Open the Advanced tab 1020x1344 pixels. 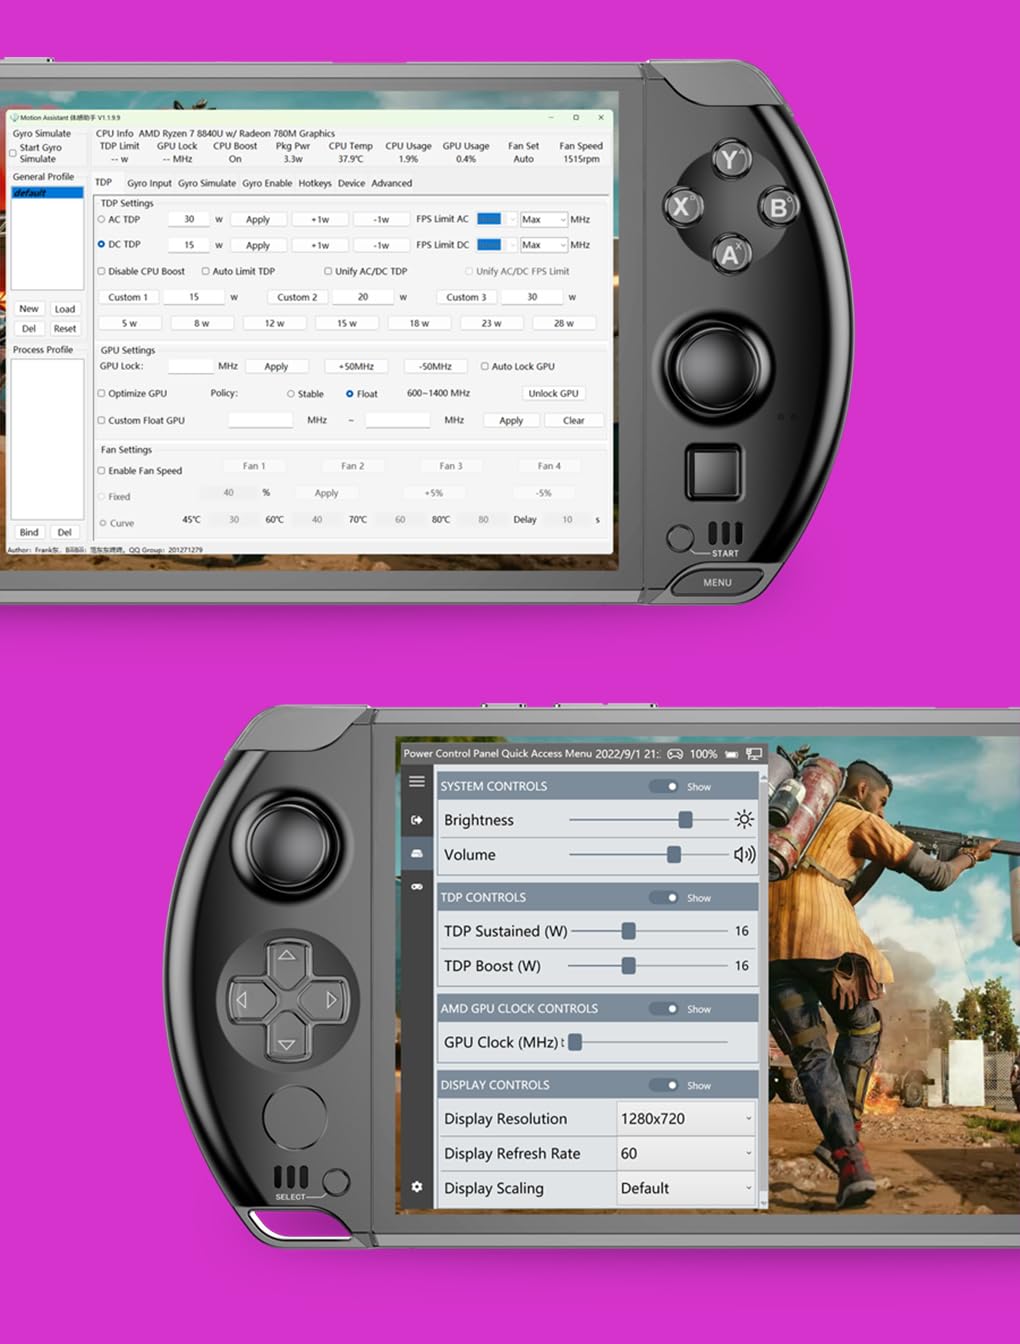[x=391, y=183]
